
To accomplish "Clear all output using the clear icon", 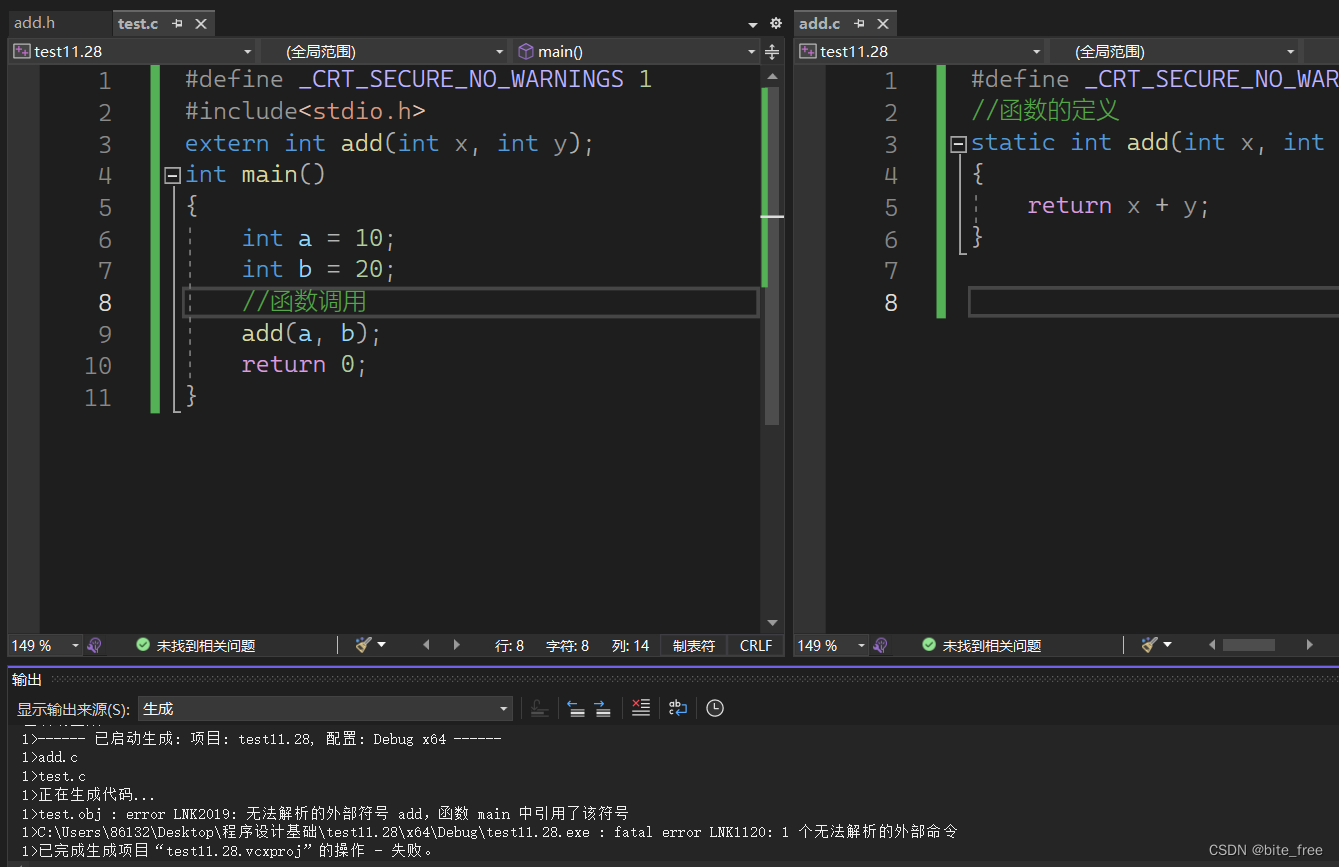I will pos(641,708).
